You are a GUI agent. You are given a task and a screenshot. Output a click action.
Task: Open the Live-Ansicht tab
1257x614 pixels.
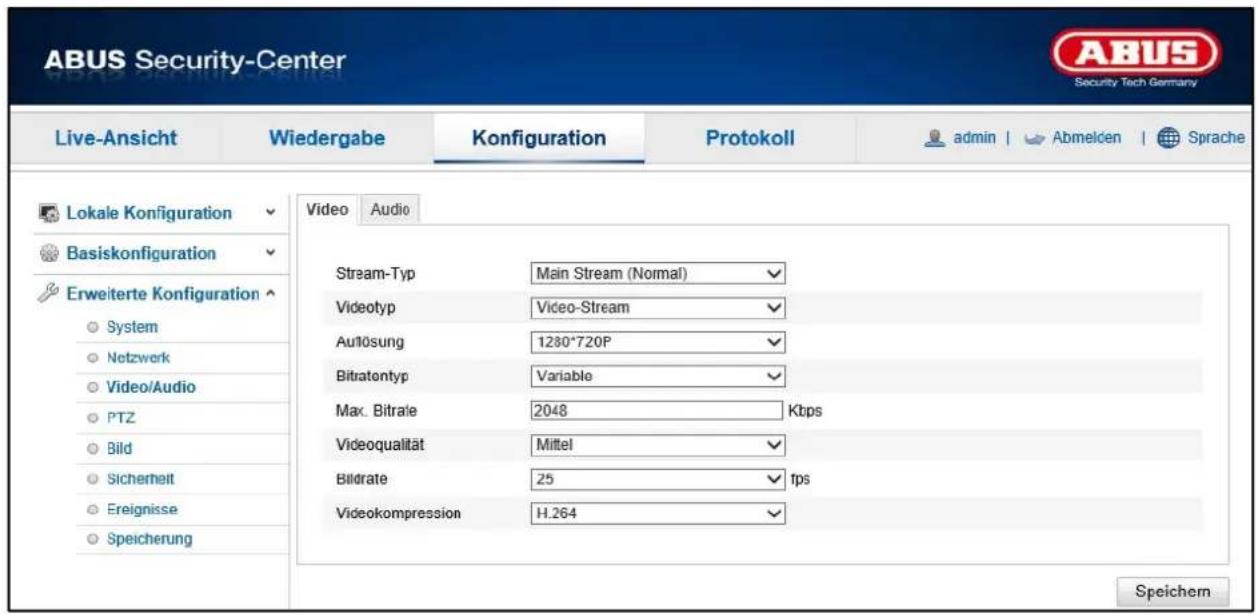114,138
